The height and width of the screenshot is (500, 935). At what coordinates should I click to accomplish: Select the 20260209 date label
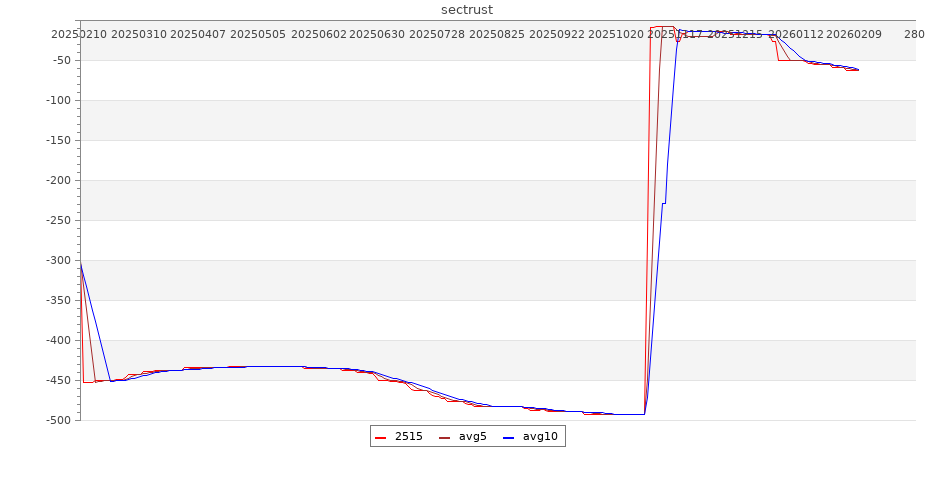854,34
